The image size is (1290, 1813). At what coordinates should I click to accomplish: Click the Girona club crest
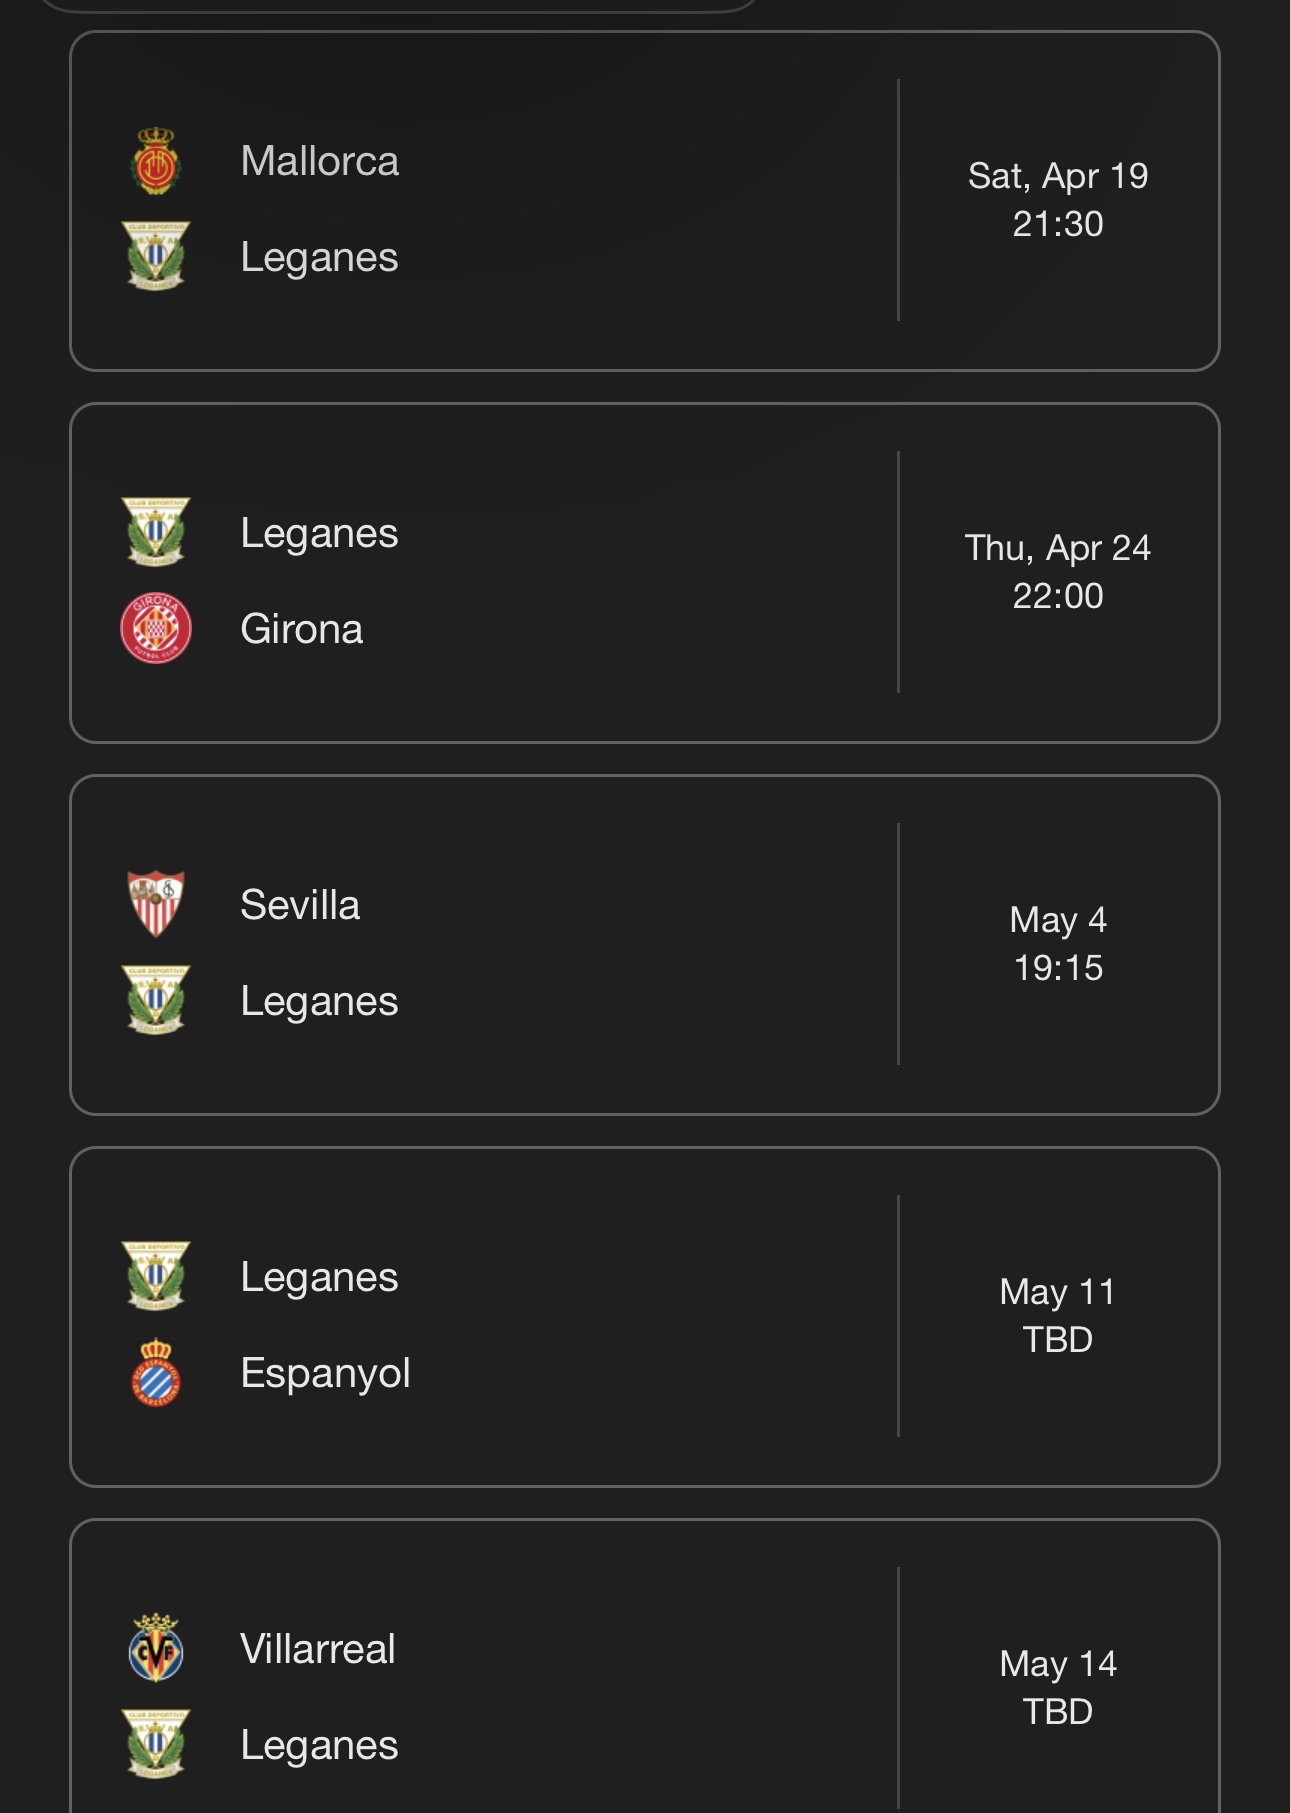tap(156, 629)
